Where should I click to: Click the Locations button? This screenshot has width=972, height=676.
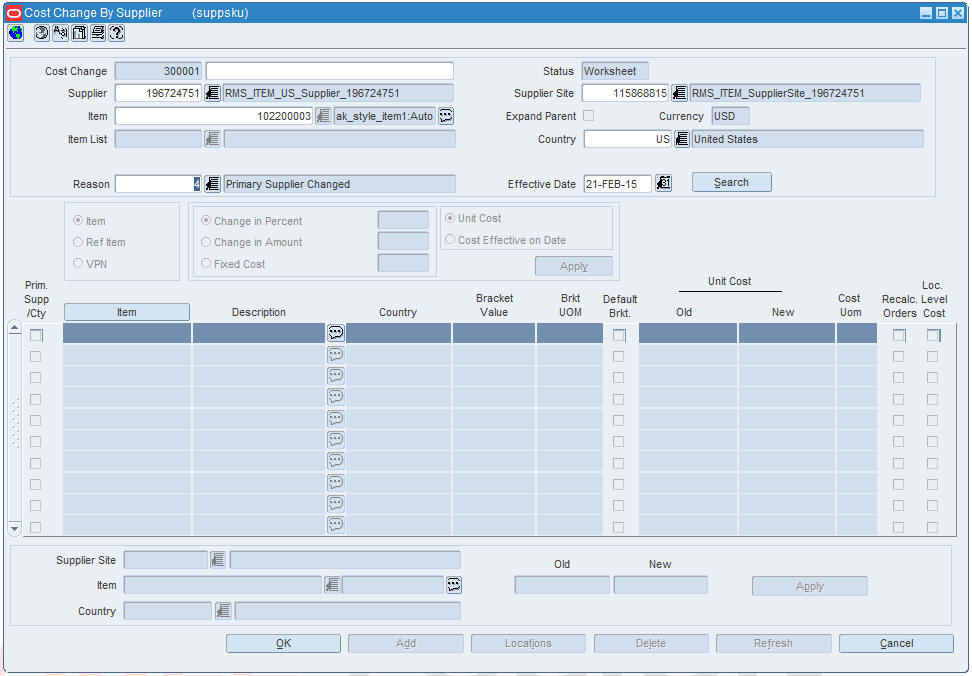click(x=528, y=643)
